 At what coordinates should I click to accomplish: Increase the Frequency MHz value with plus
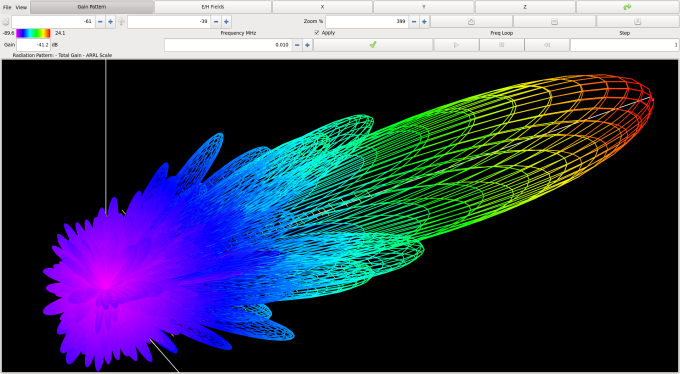click(x=307, y=45)
